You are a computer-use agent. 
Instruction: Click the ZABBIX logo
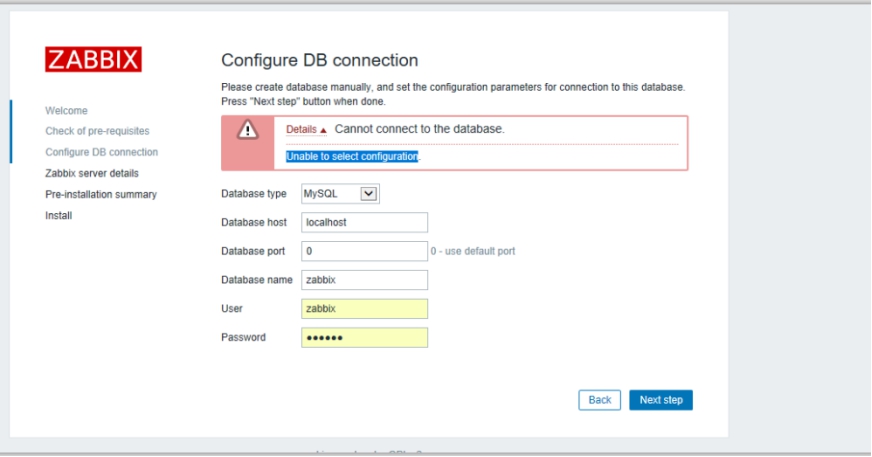point(93,59)
